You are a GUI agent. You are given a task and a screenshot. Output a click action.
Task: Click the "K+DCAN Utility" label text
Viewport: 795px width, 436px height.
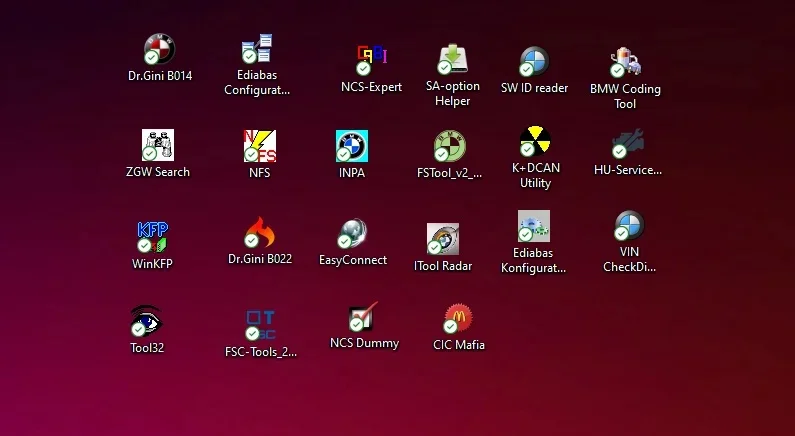pos(535,175)
